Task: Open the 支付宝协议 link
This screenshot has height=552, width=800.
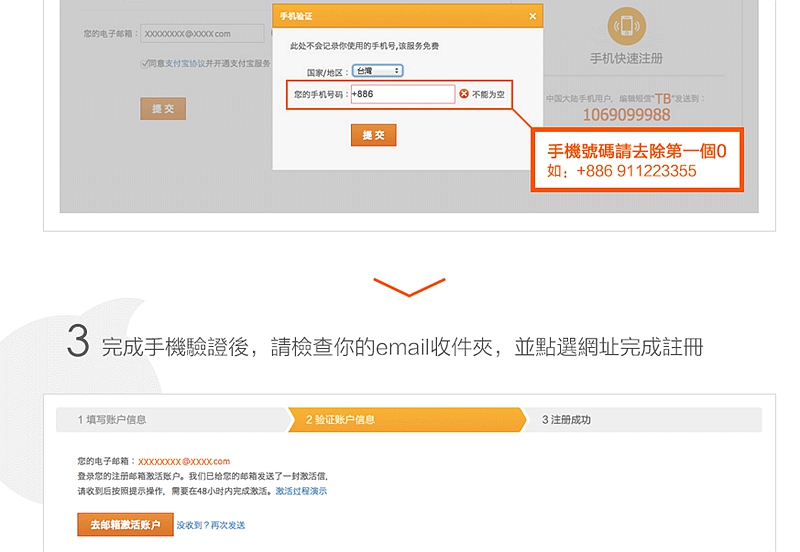Action: 185,63
